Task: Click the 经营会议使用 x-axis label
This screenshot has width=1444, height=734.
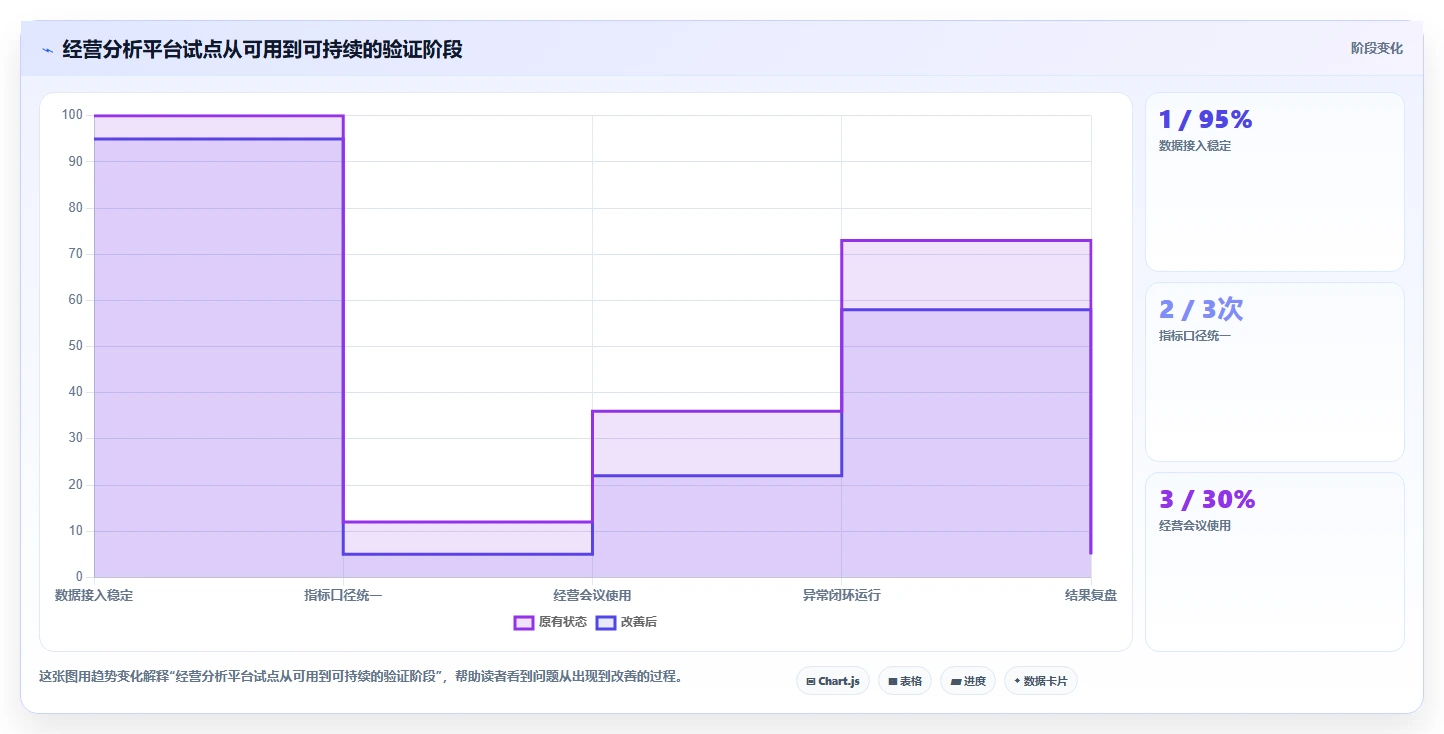Action: [592, 595]
